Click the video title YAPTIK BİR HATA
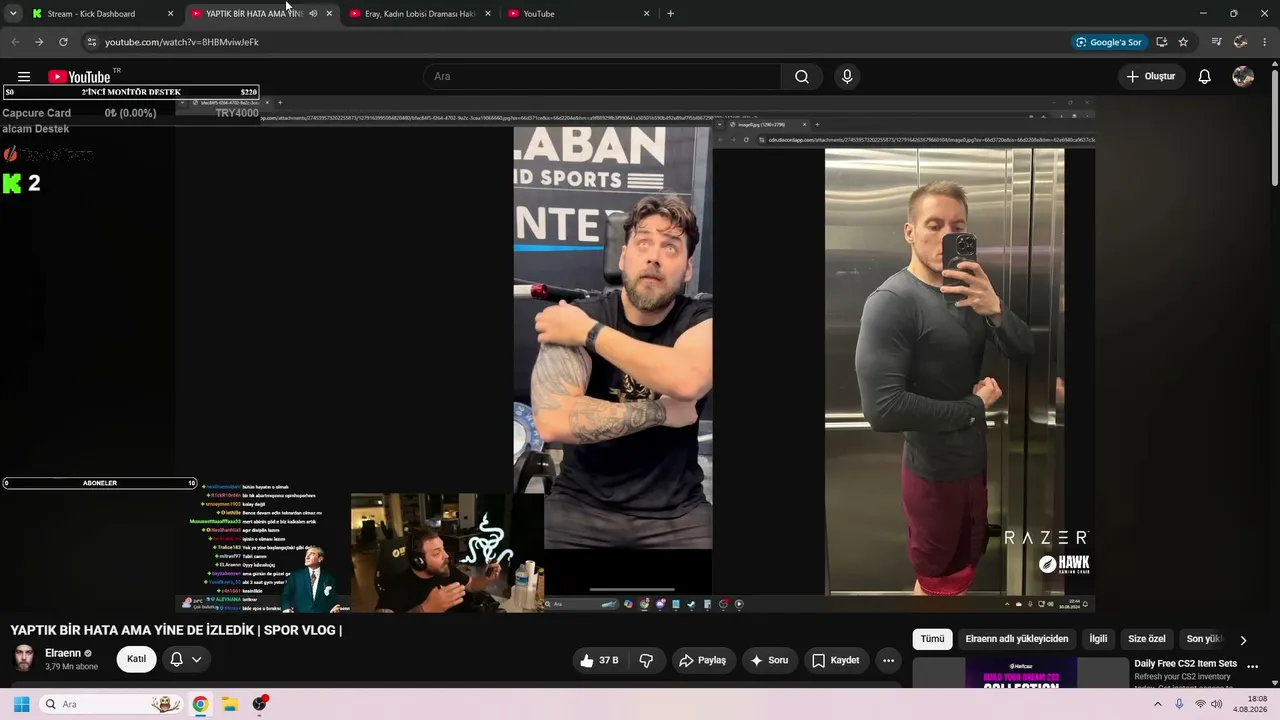1280x720 pixels. point(176,630)
